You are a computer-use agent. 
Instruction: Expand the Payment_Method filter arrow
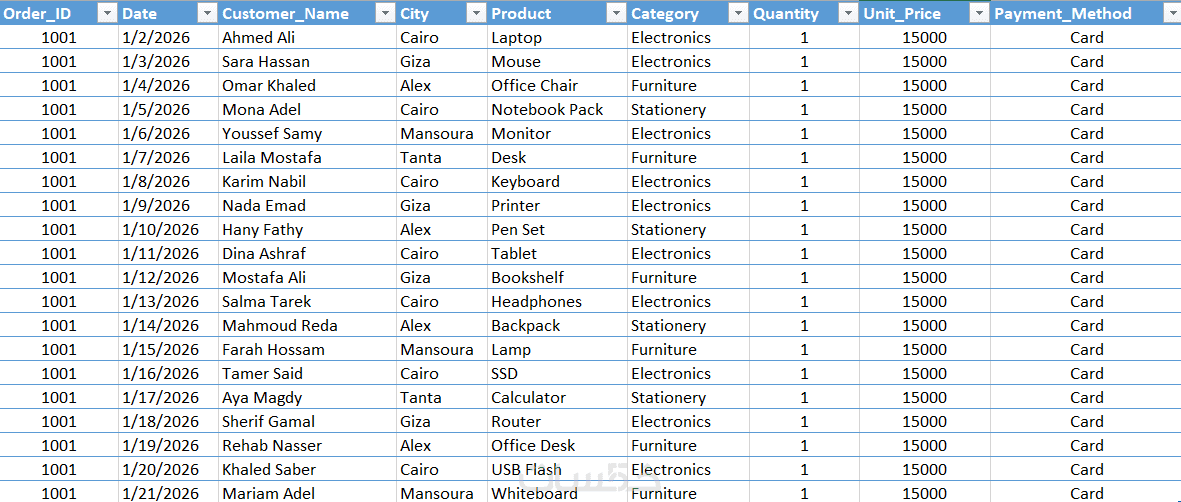tap(1171, 13)
